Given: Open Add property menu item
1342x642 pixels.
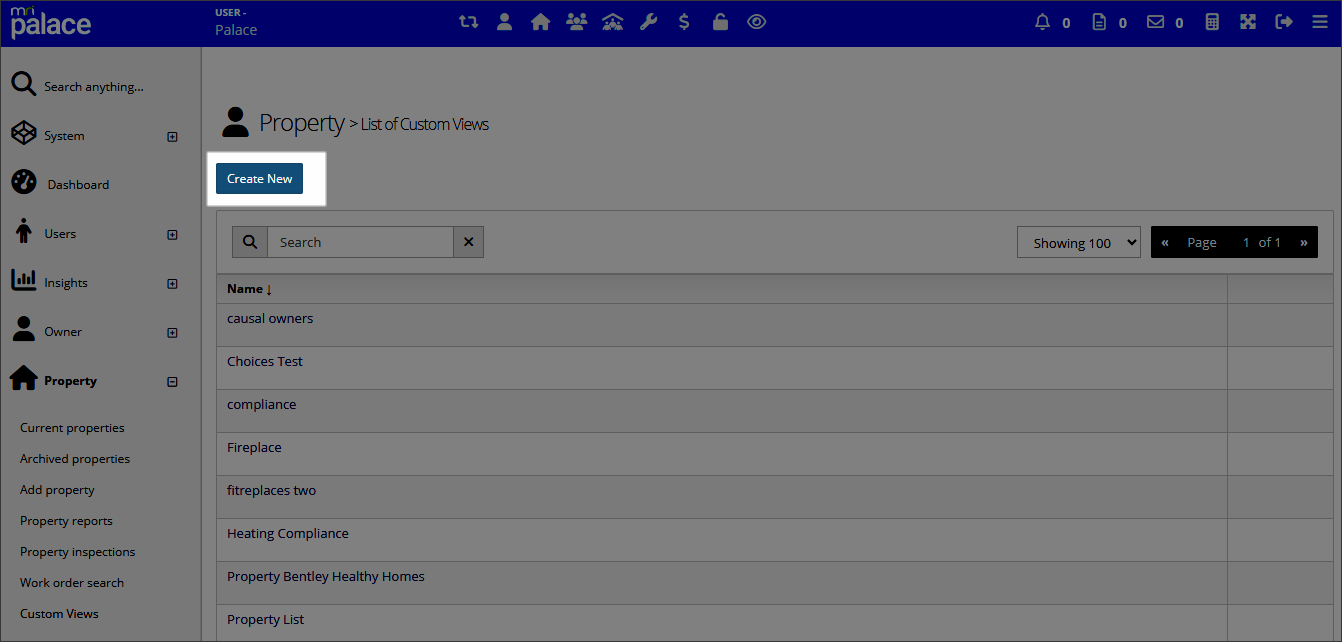Looking at the screenshot, I should click(57, 490).
